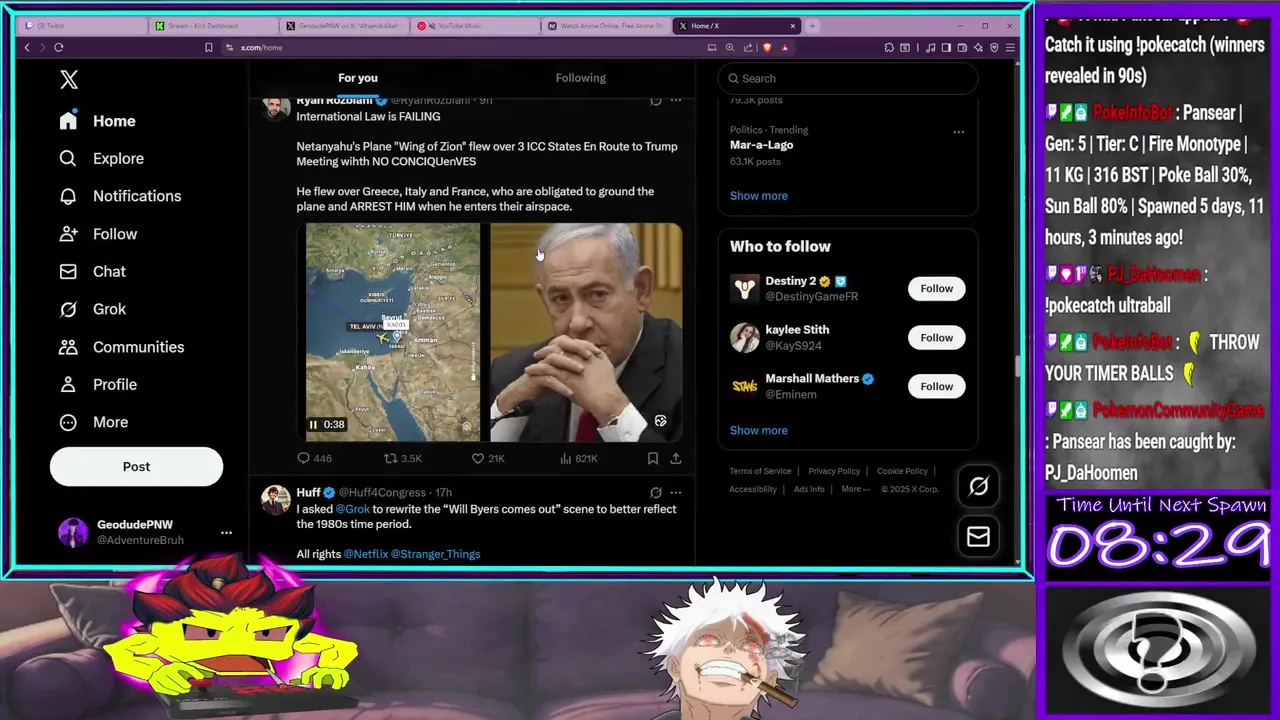Switch to the Twitch browser tab
The height and width of the screenshot is (720, 1280).
tap(82, 26)
